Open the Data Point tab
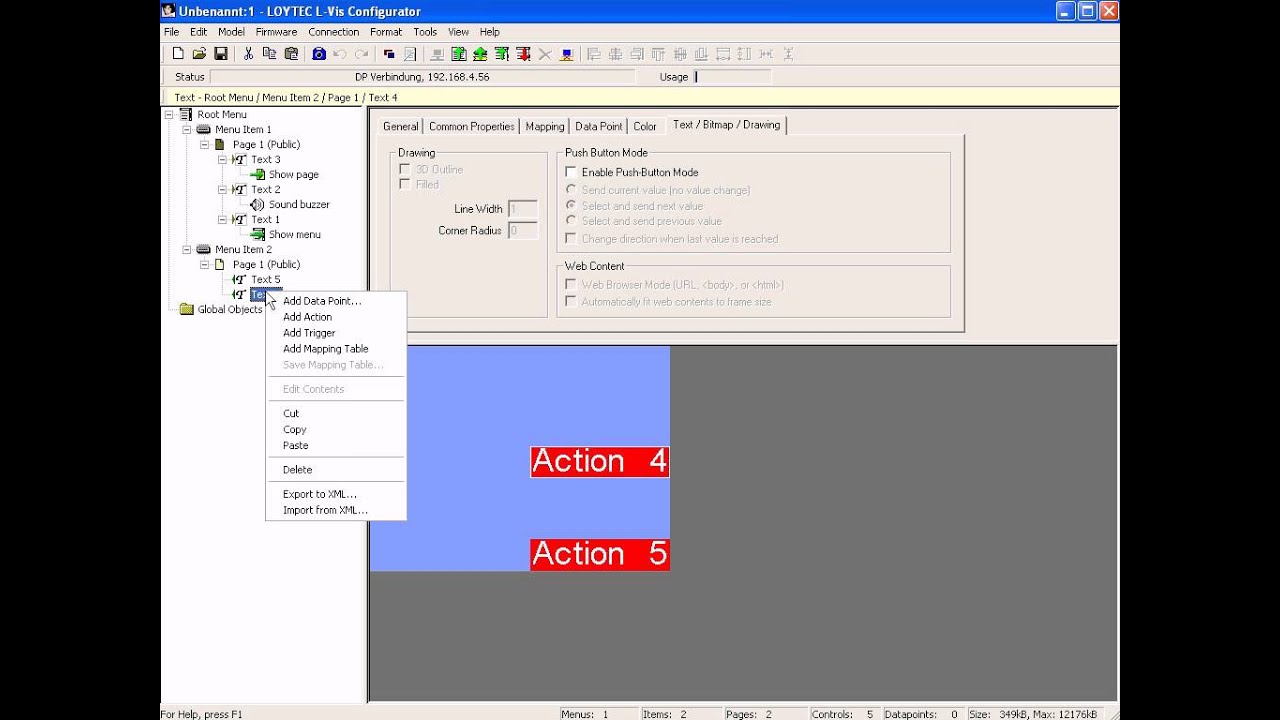1280x720 pixels. [x=598, y=126]
